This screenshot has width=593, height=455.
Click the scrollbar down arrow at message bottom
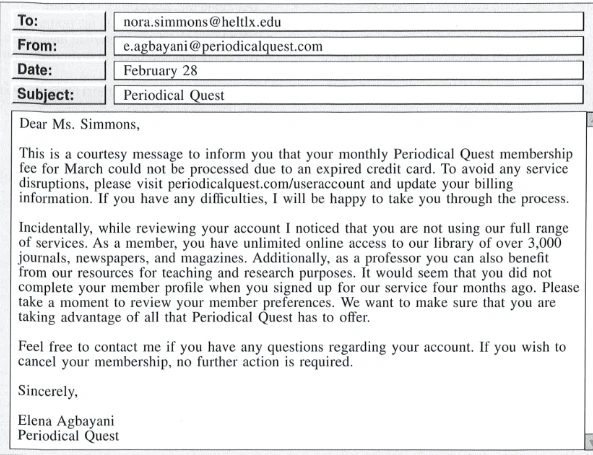pos(590,443)
